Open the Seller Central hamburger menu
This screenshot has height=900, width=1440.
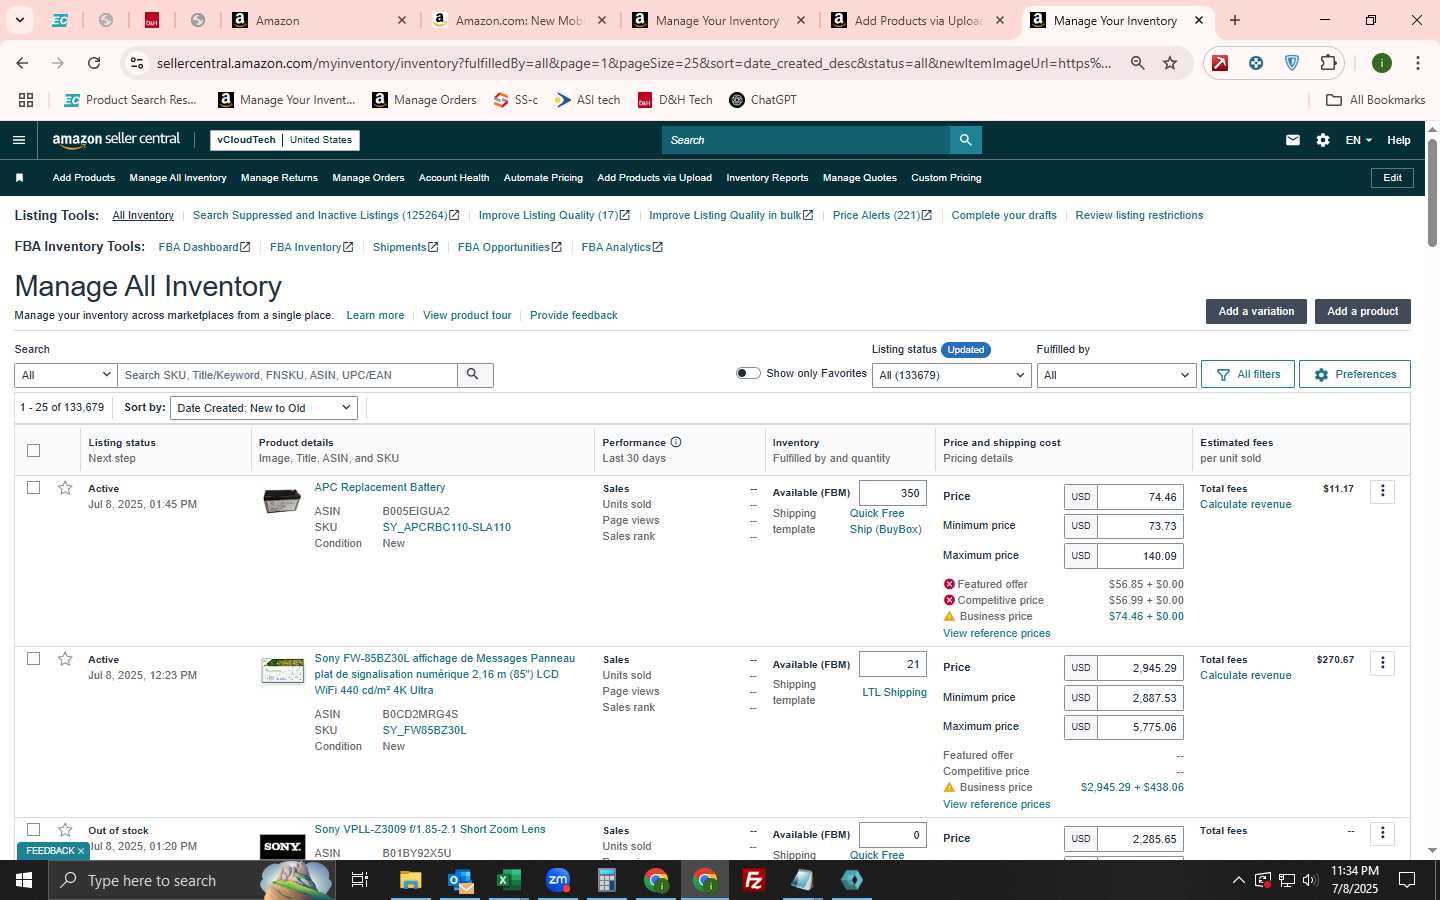[x=19, y=140]
